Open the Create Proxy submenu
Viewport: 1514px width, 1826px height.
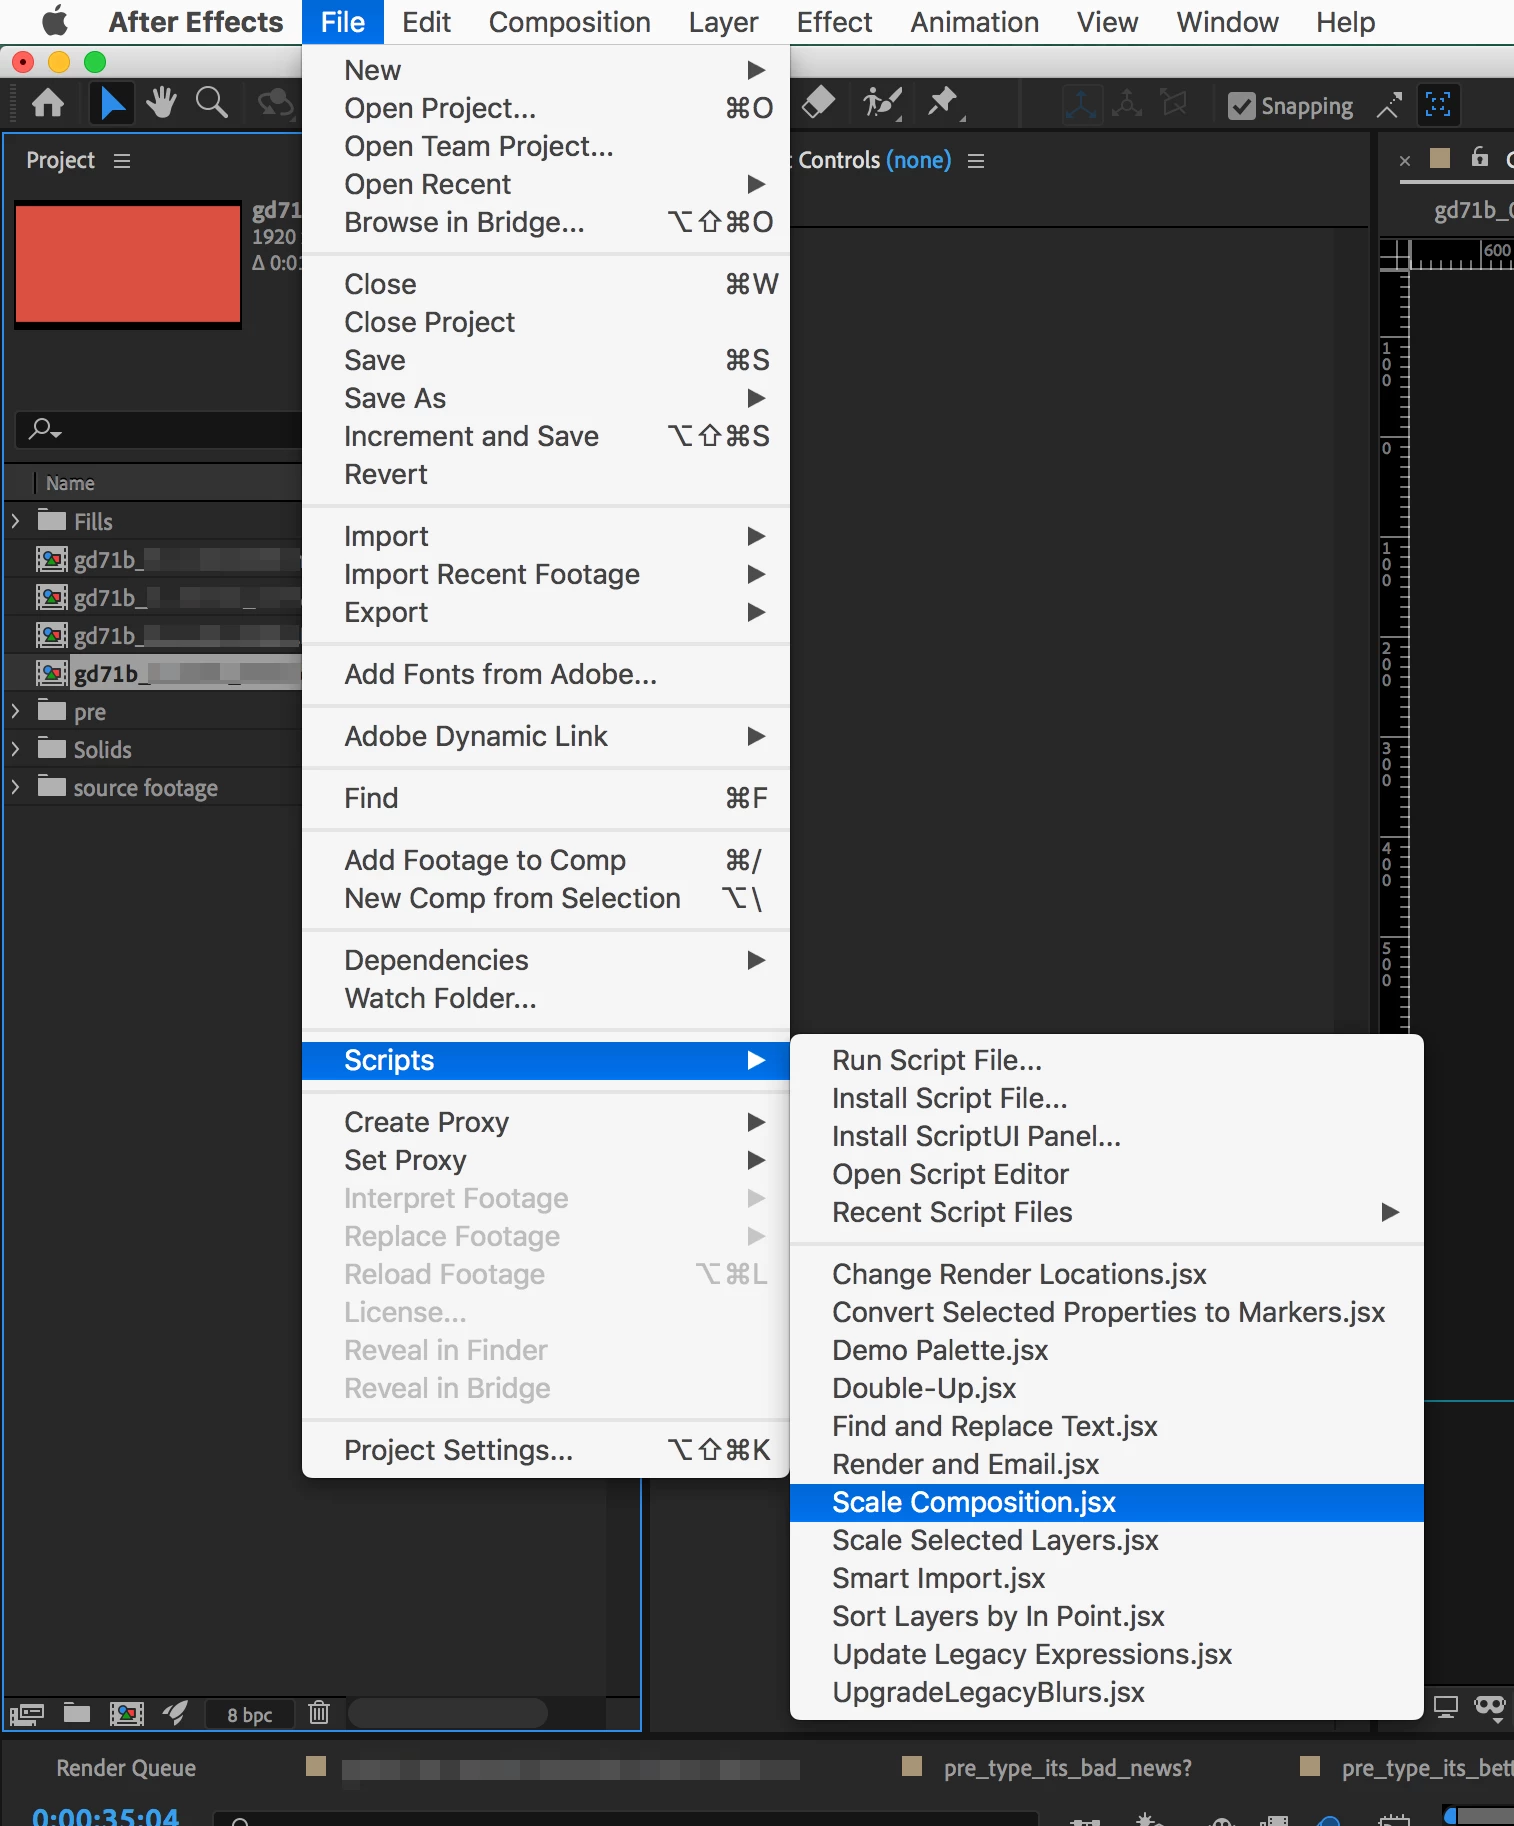(546, 1122)
